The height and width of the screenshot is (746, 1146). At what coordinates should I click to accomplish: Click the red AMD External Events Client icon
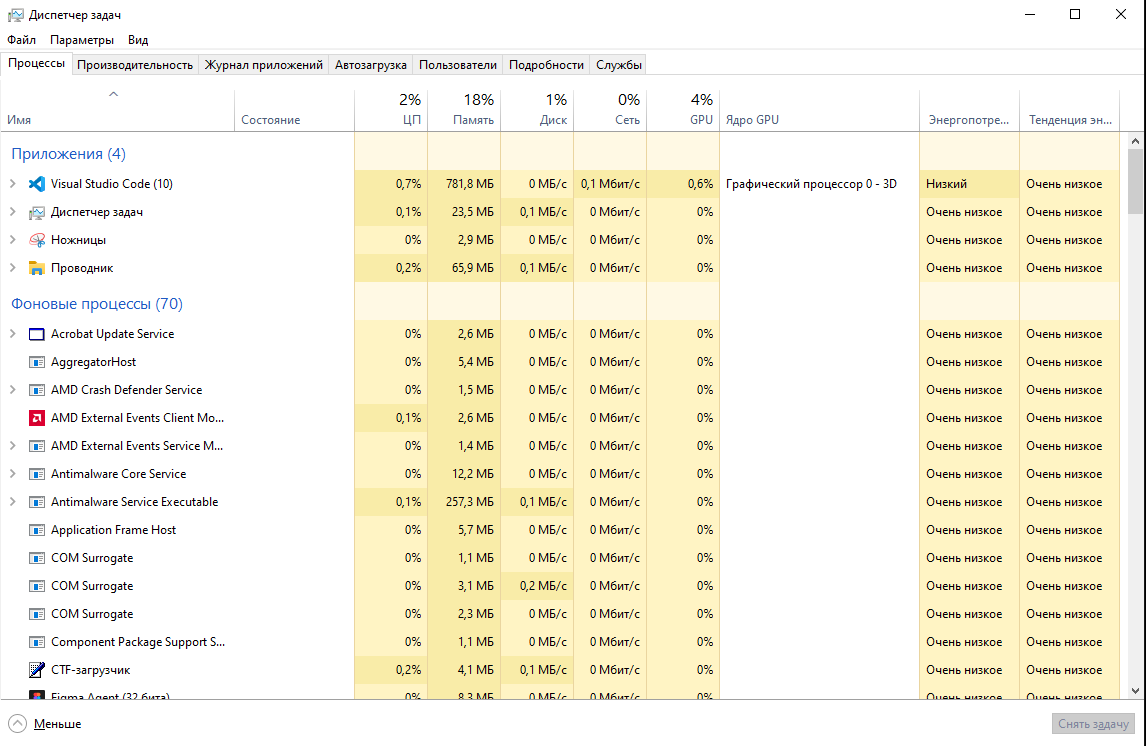click(x=37, y=418)
